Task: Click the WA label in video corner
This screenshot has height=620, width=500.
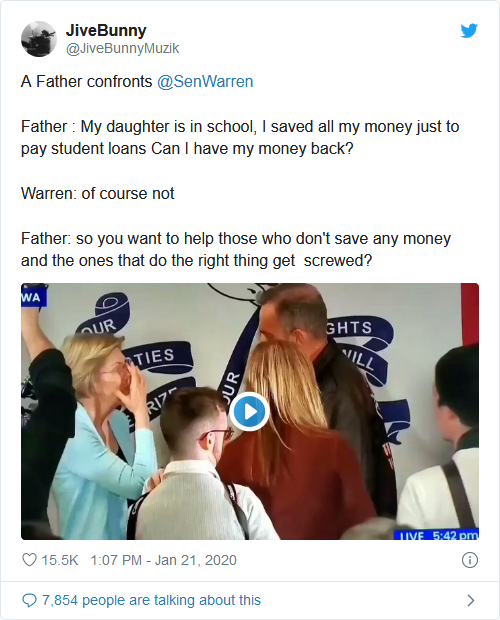Action: click(x=34, y=297)
